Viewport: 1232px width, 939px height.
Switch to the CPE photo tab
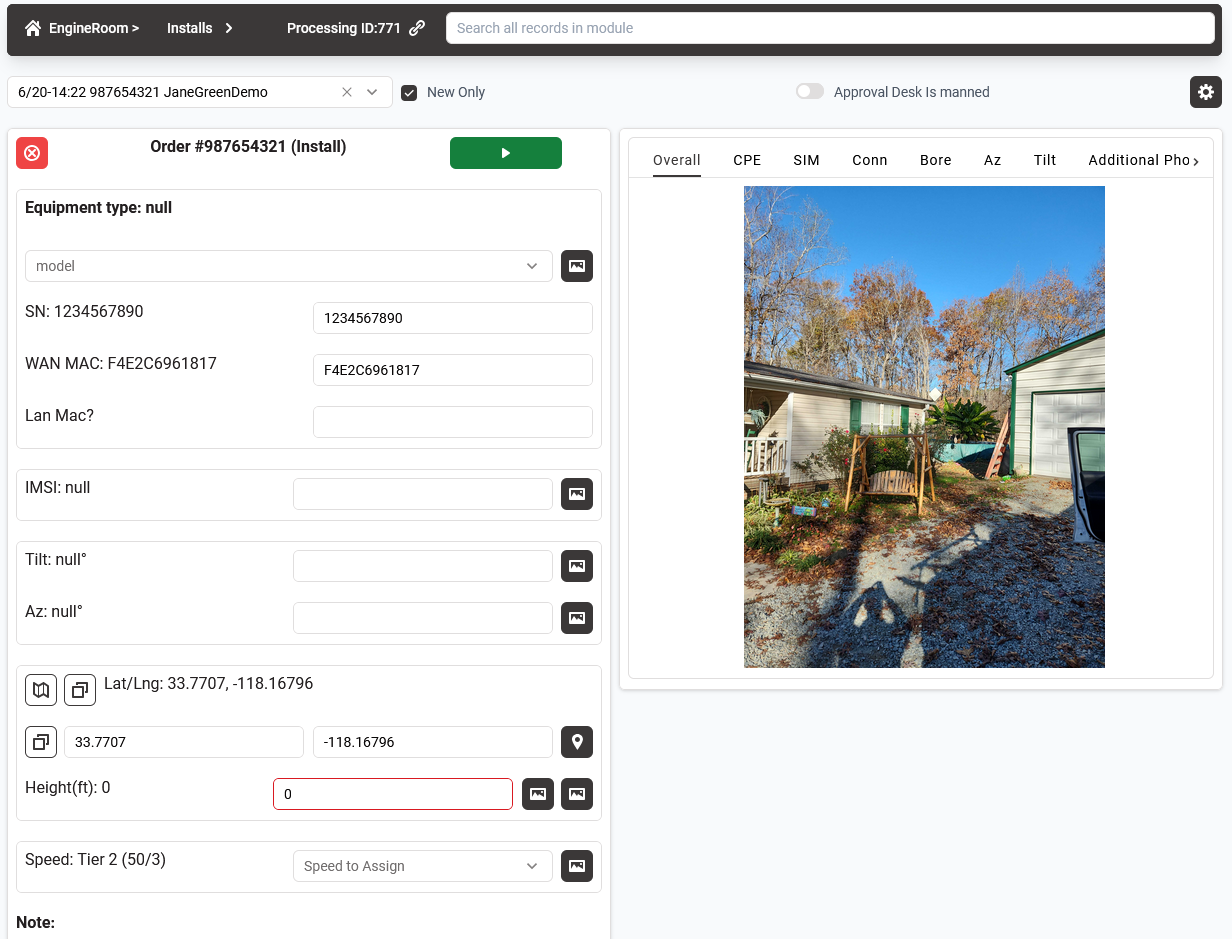(747, 160)
